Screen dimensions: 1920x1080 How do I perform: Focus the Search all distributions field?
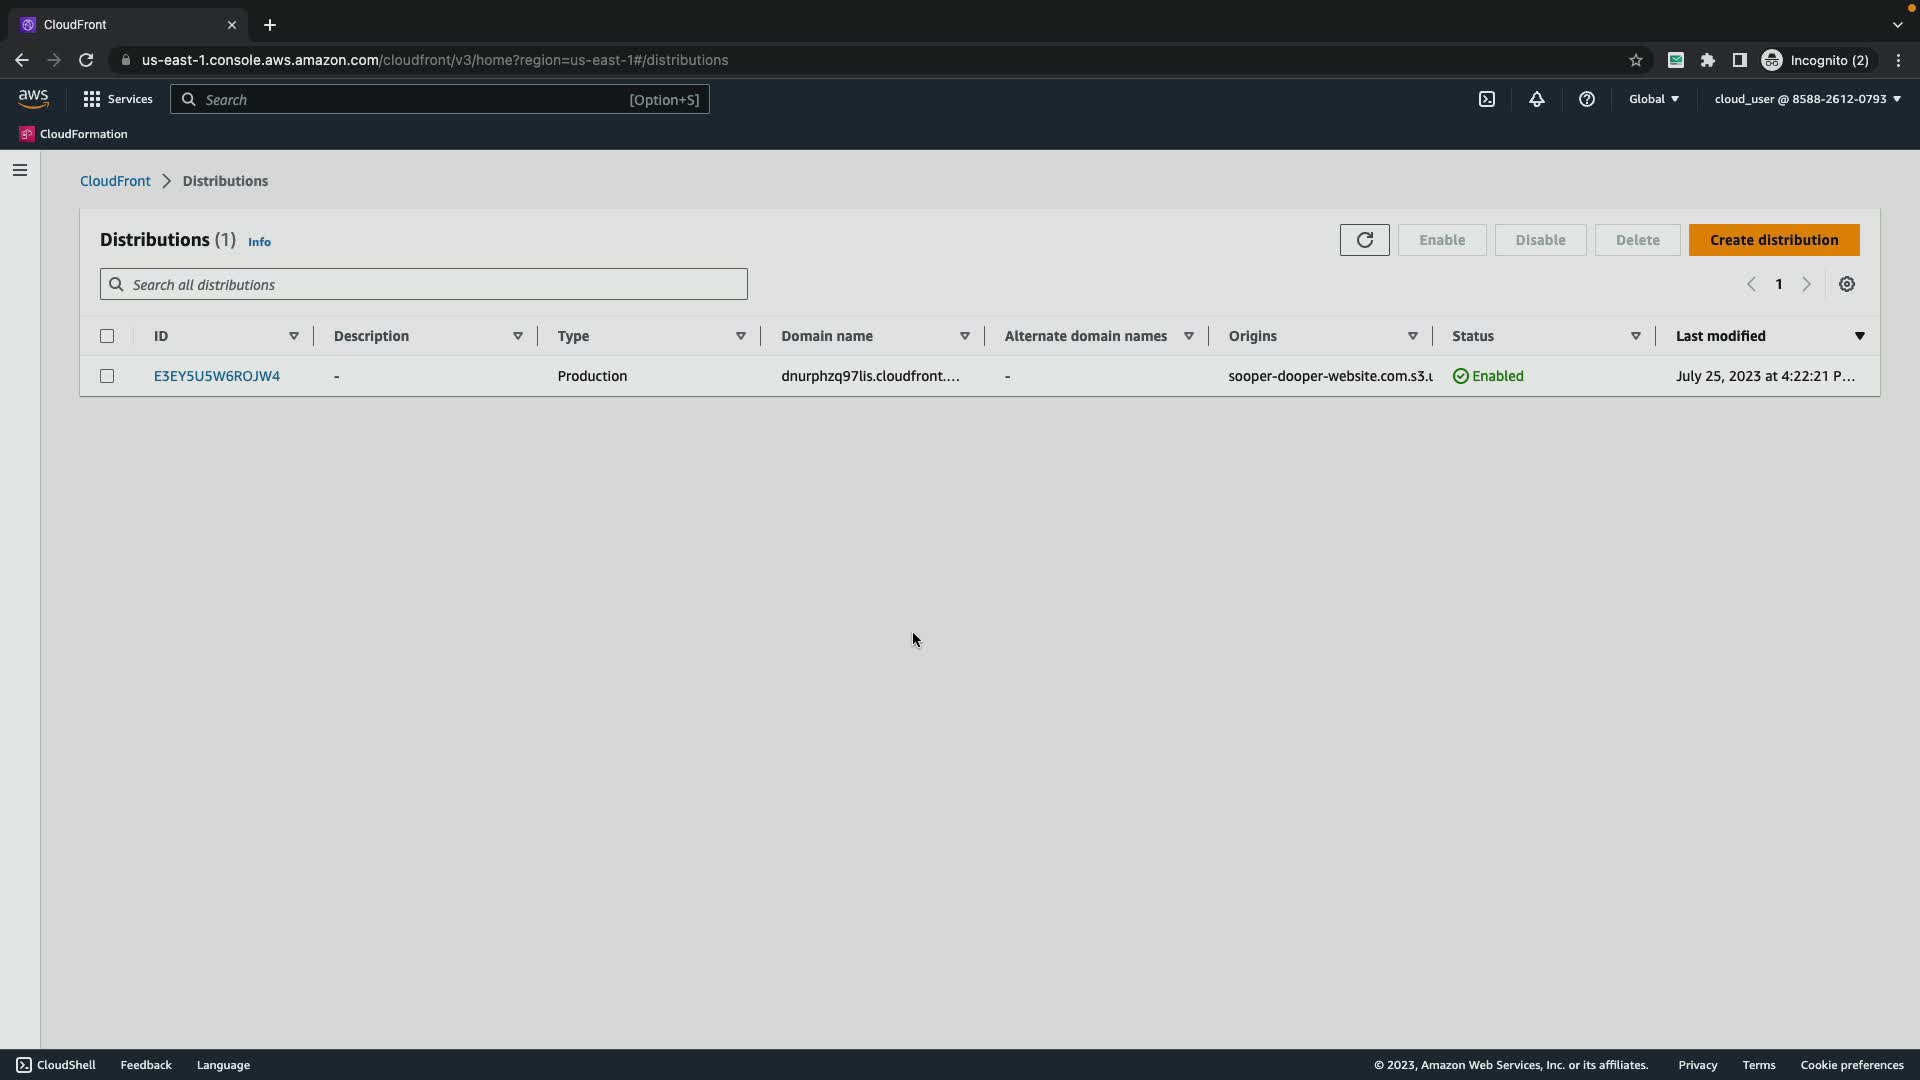coord(423,285)
